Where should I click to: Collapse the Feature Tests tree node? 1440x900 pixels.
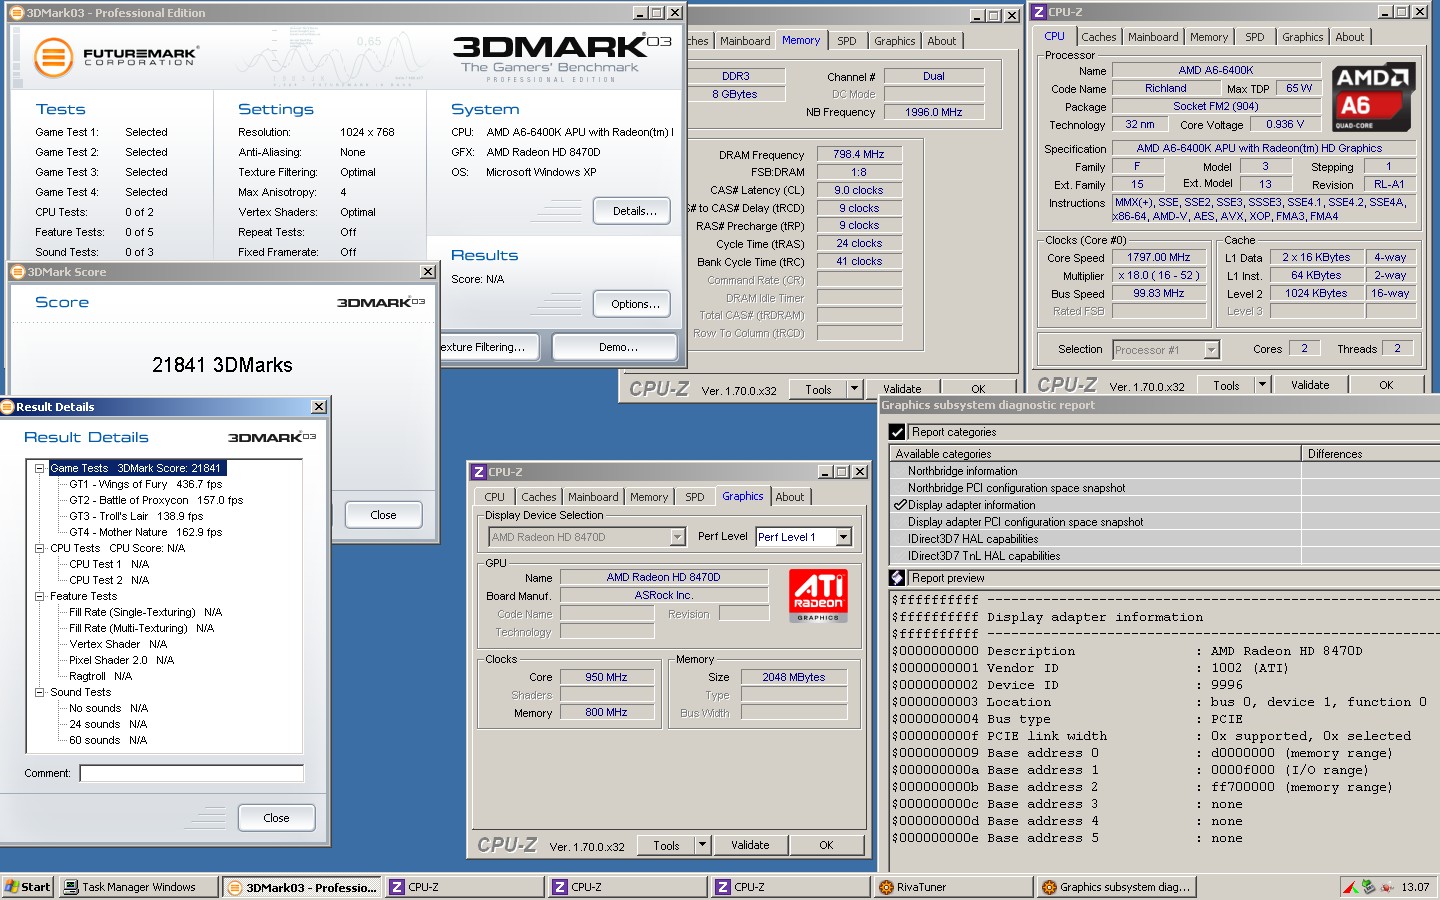(40, 596)
